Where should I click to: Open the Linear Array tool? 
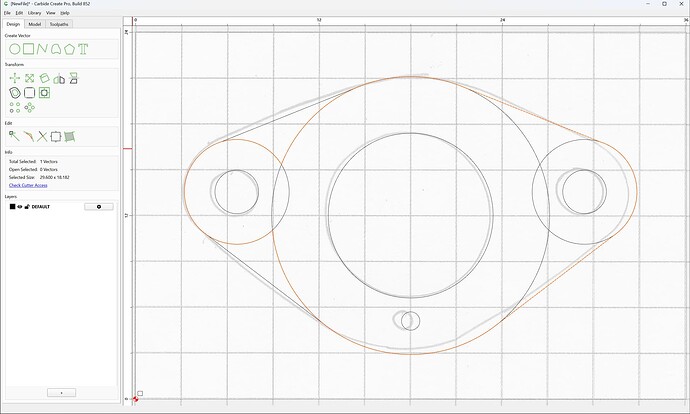[x=15, y=107]
